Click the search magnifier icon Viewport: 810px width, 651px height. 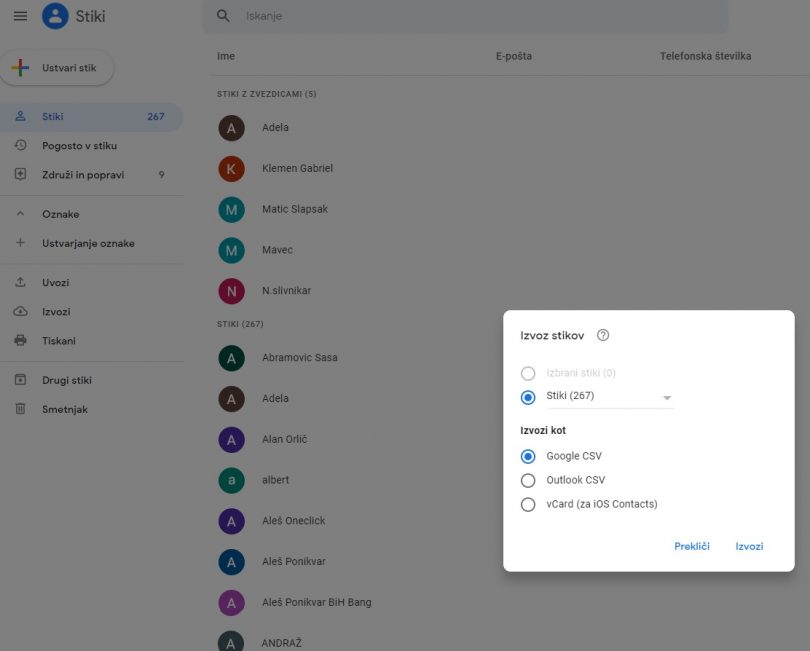224,16
